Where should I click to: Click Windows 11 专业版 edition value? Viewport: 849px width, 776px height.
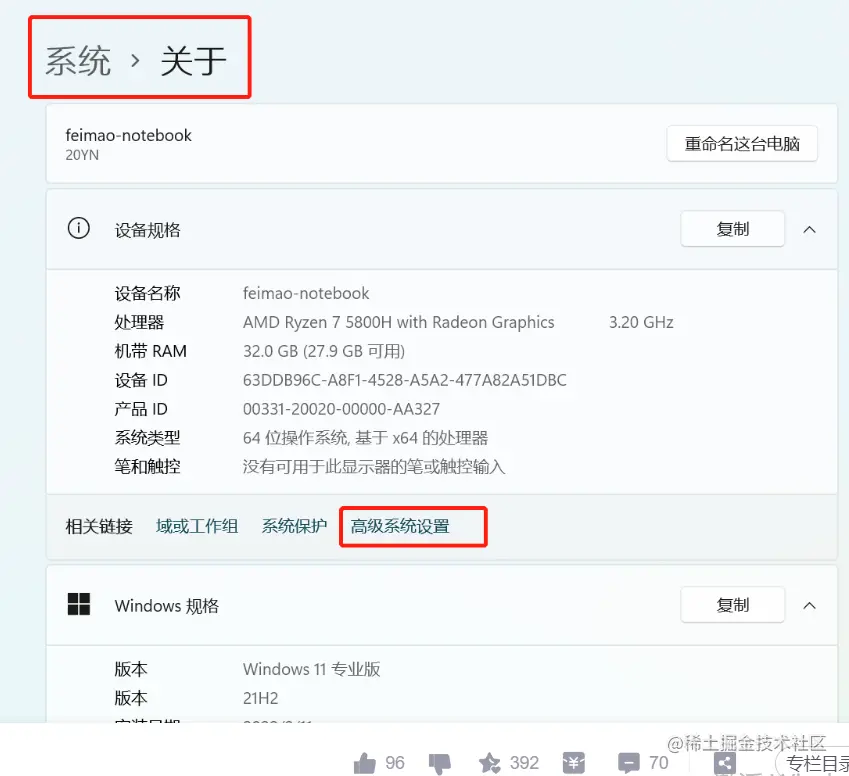(311, 669)
